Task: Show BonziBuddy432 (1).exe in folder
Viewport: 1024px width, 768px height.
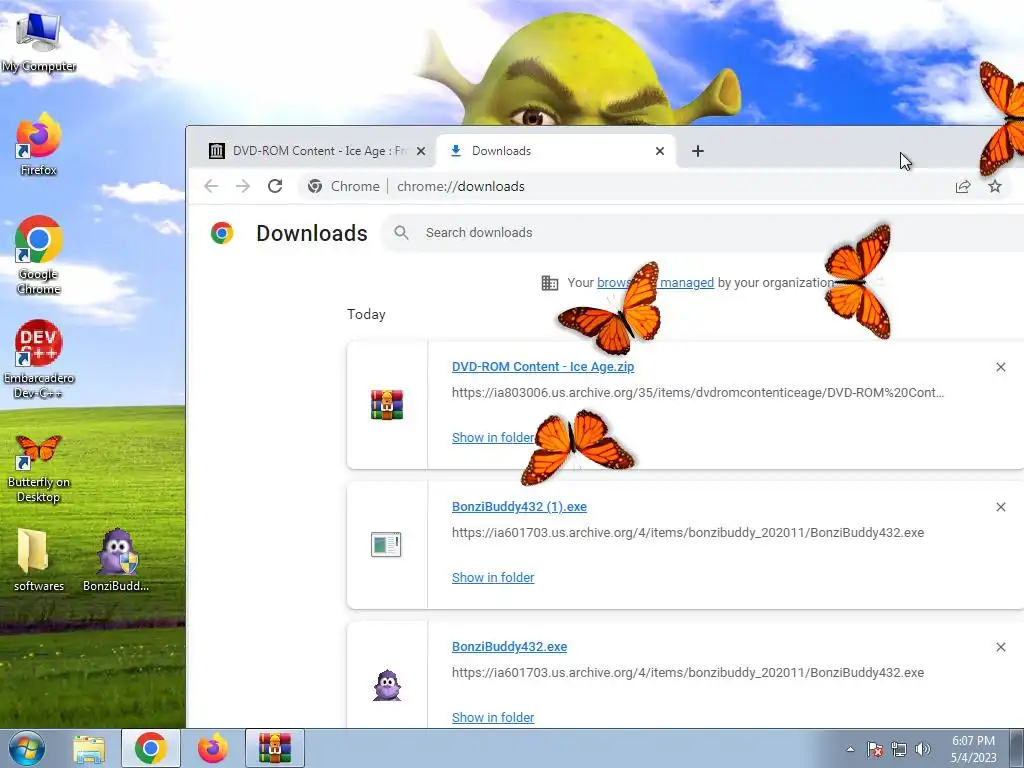Action: click(x=492, y=577)
